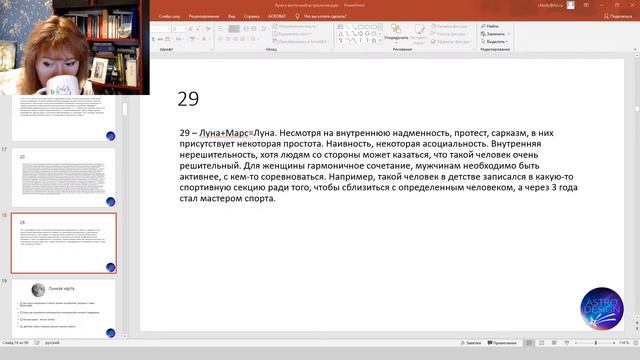Open the Заливка фигуры shape fill option

[x=451, y=26]
